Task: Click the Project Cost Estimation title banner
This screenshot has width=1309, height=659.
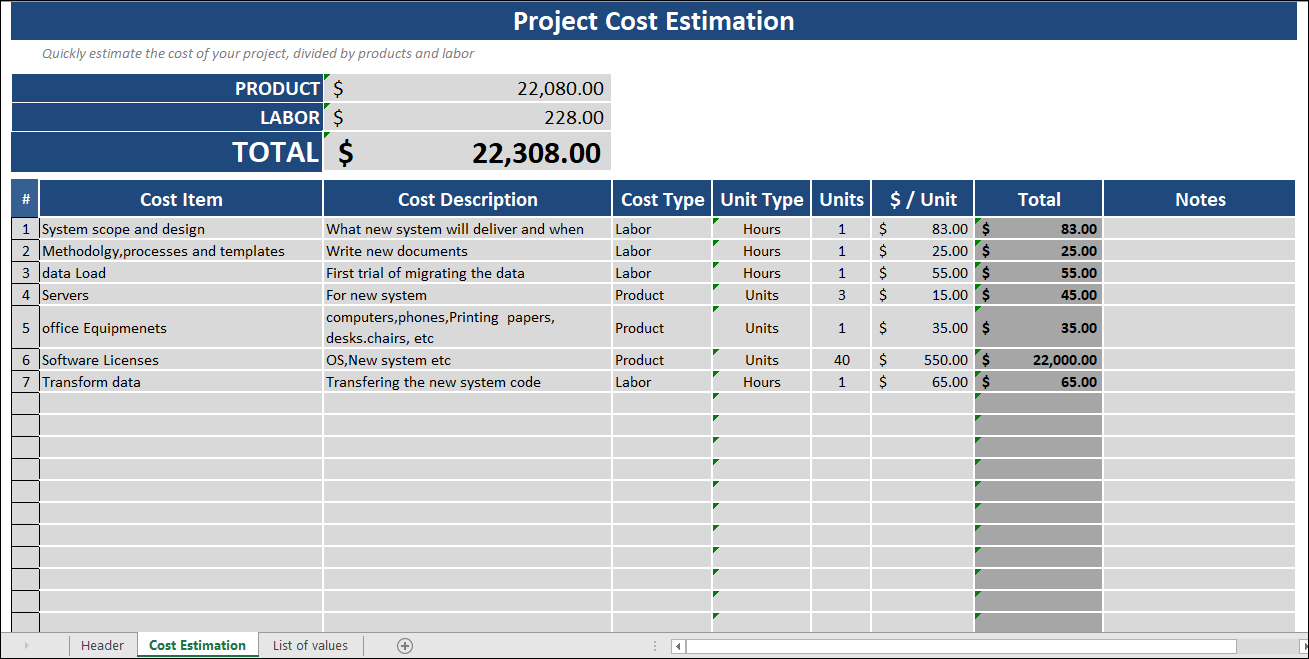Action: click(654, 20)
